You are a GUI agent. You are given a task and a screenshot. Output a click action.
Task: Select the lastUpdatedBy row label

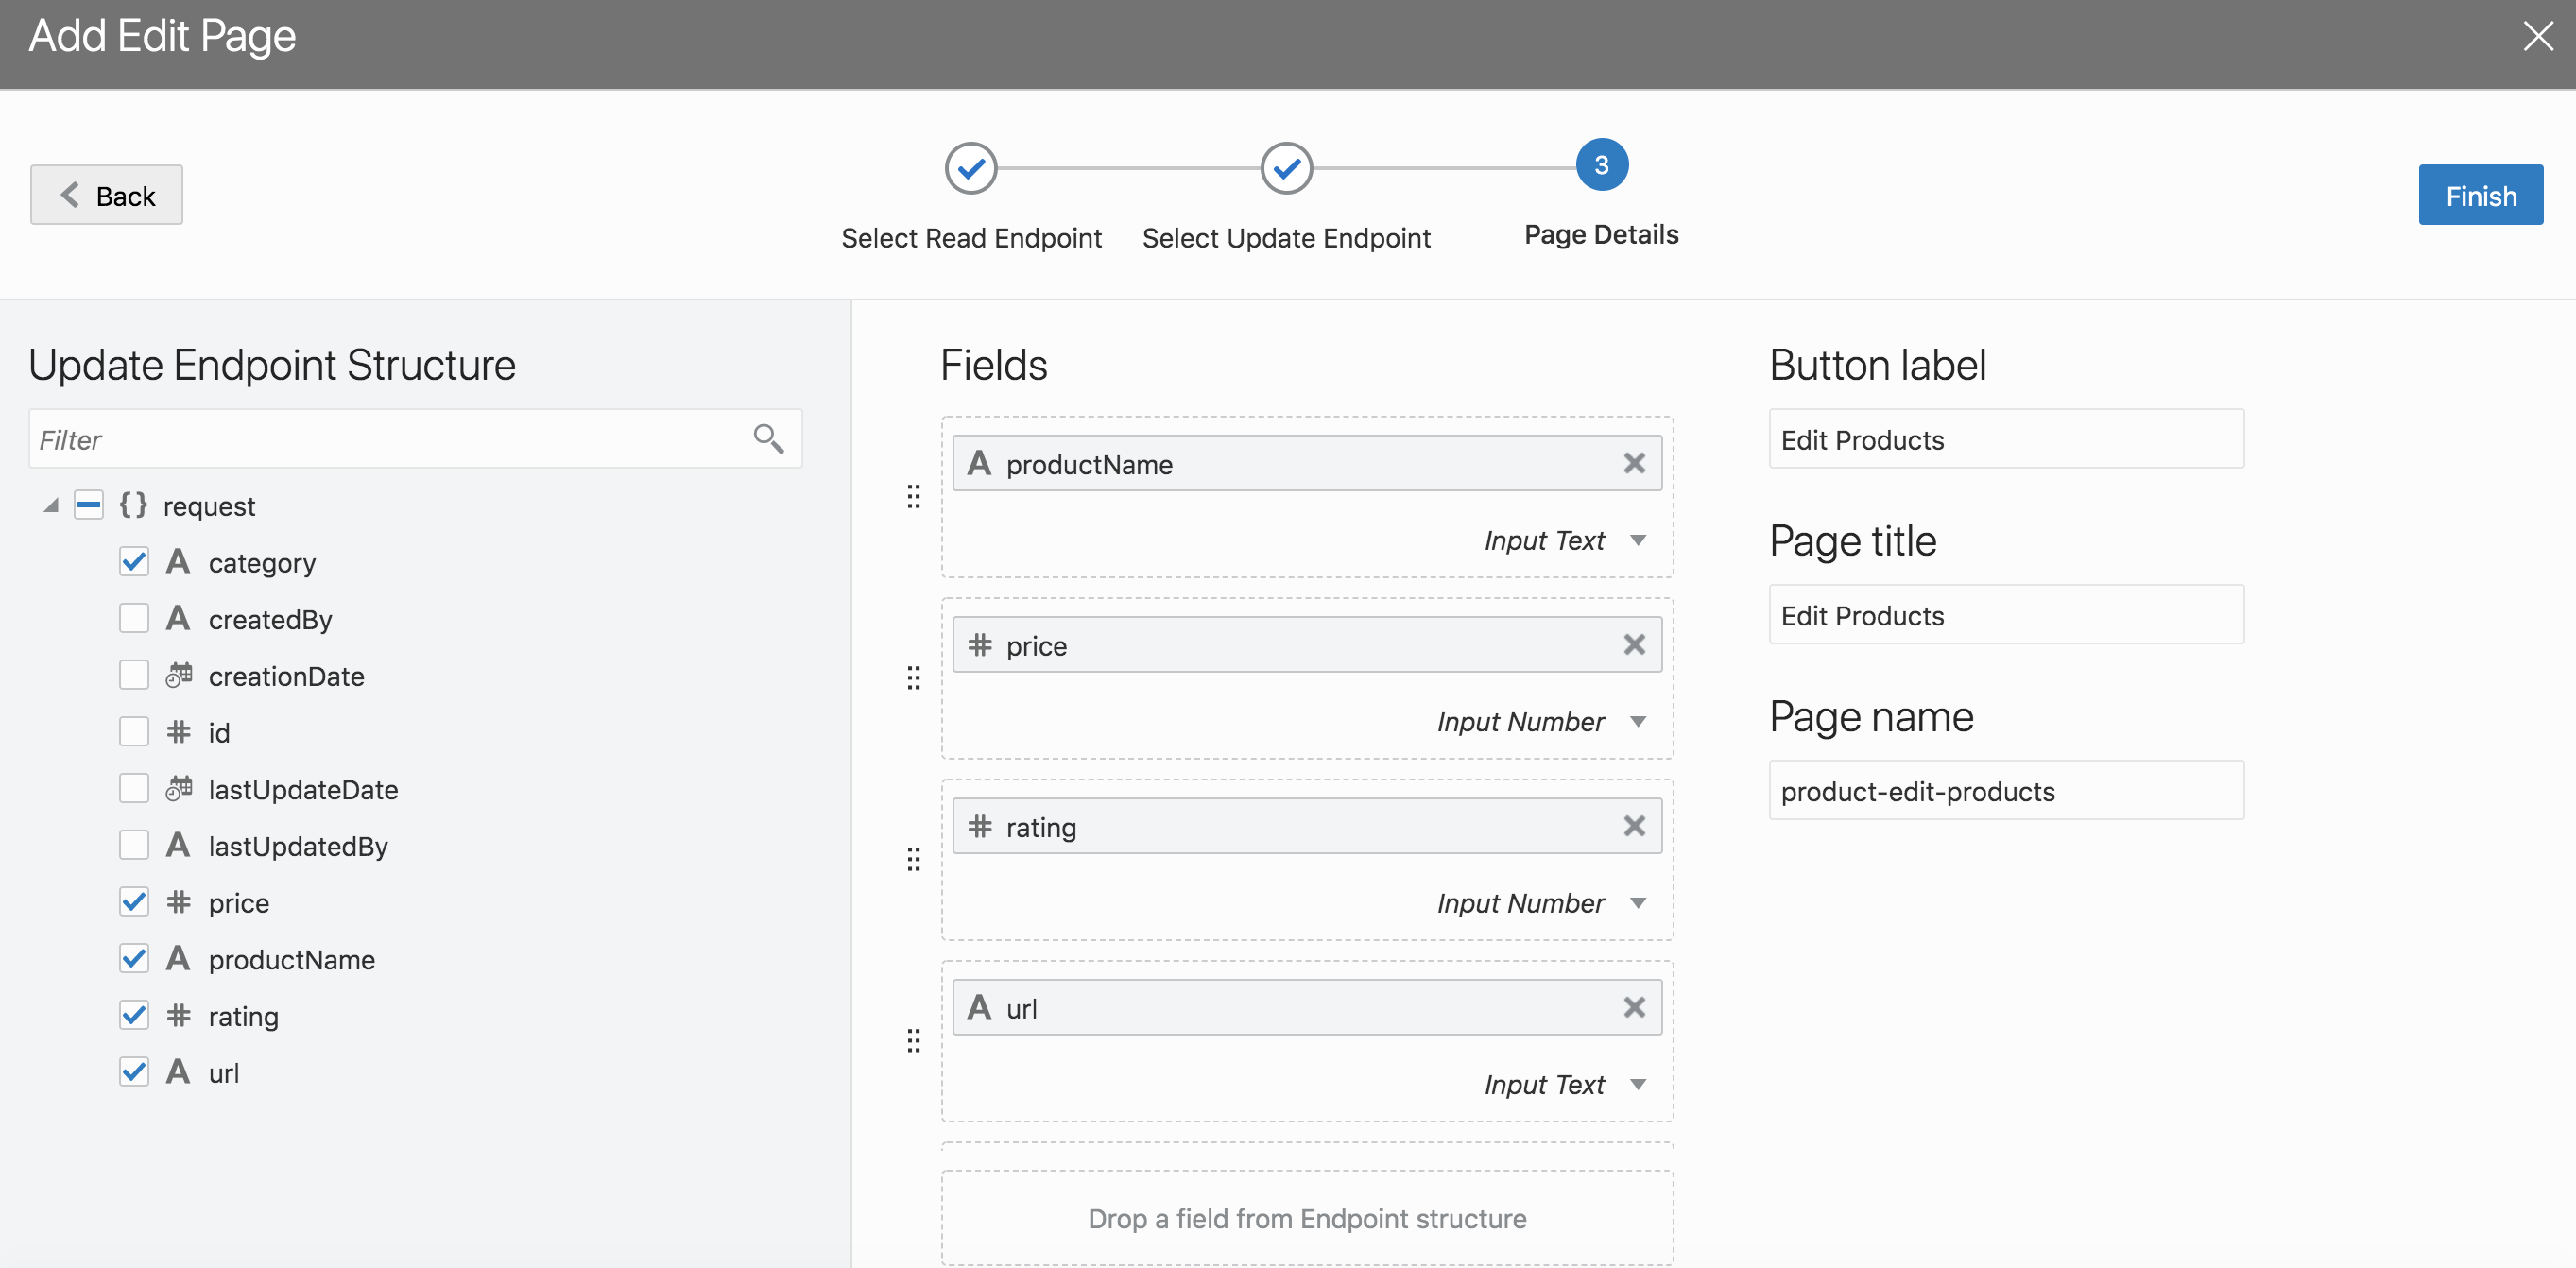[298, 846]
